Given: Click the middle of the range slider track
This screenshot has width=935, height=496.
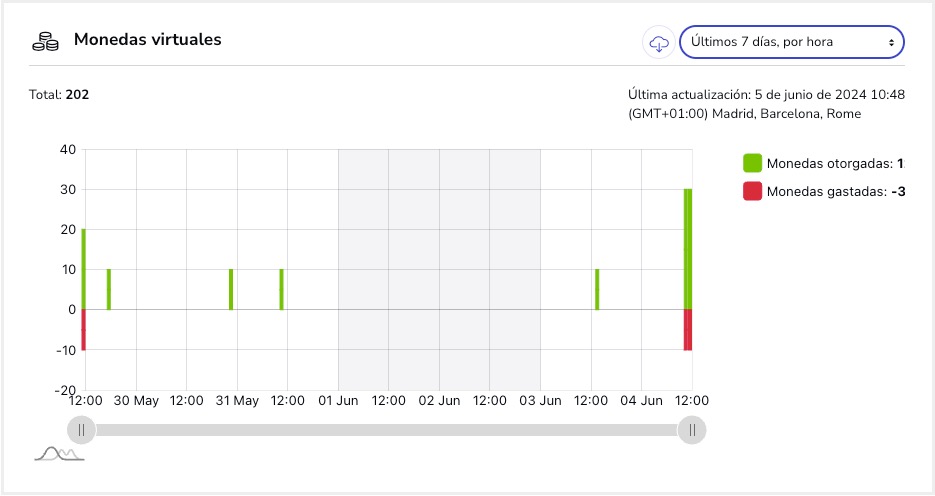Looking at the screenshot, I should tap(386, 430).
